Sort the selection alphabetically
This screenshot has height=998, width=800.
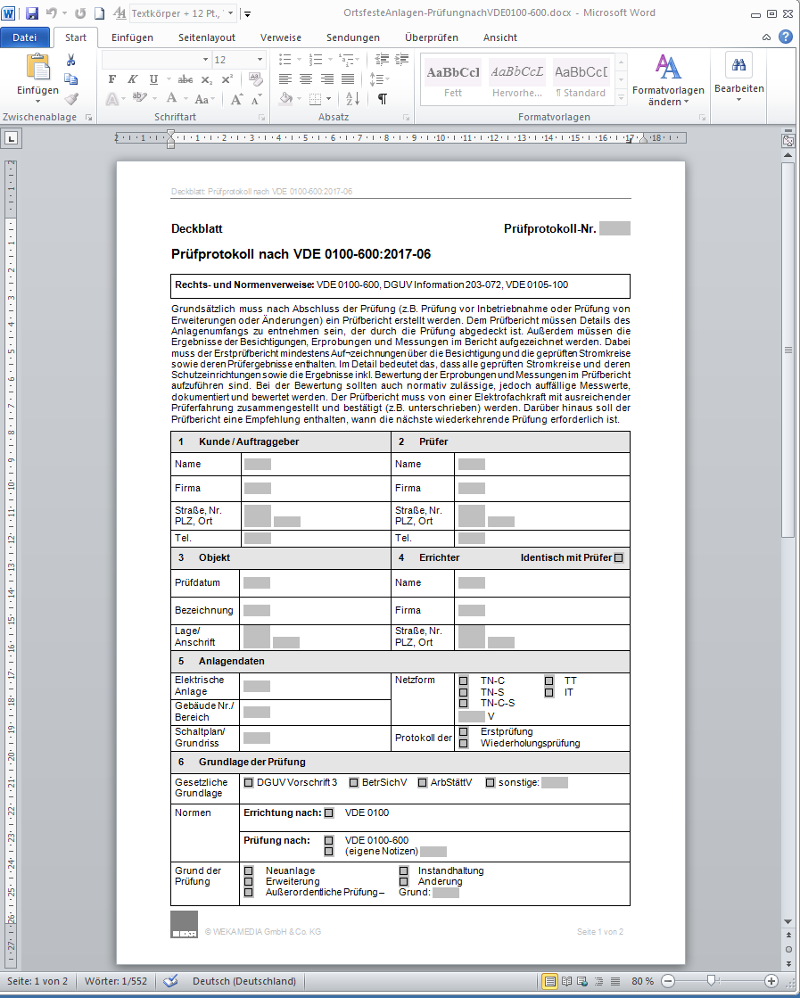click(x=352, y=99)
